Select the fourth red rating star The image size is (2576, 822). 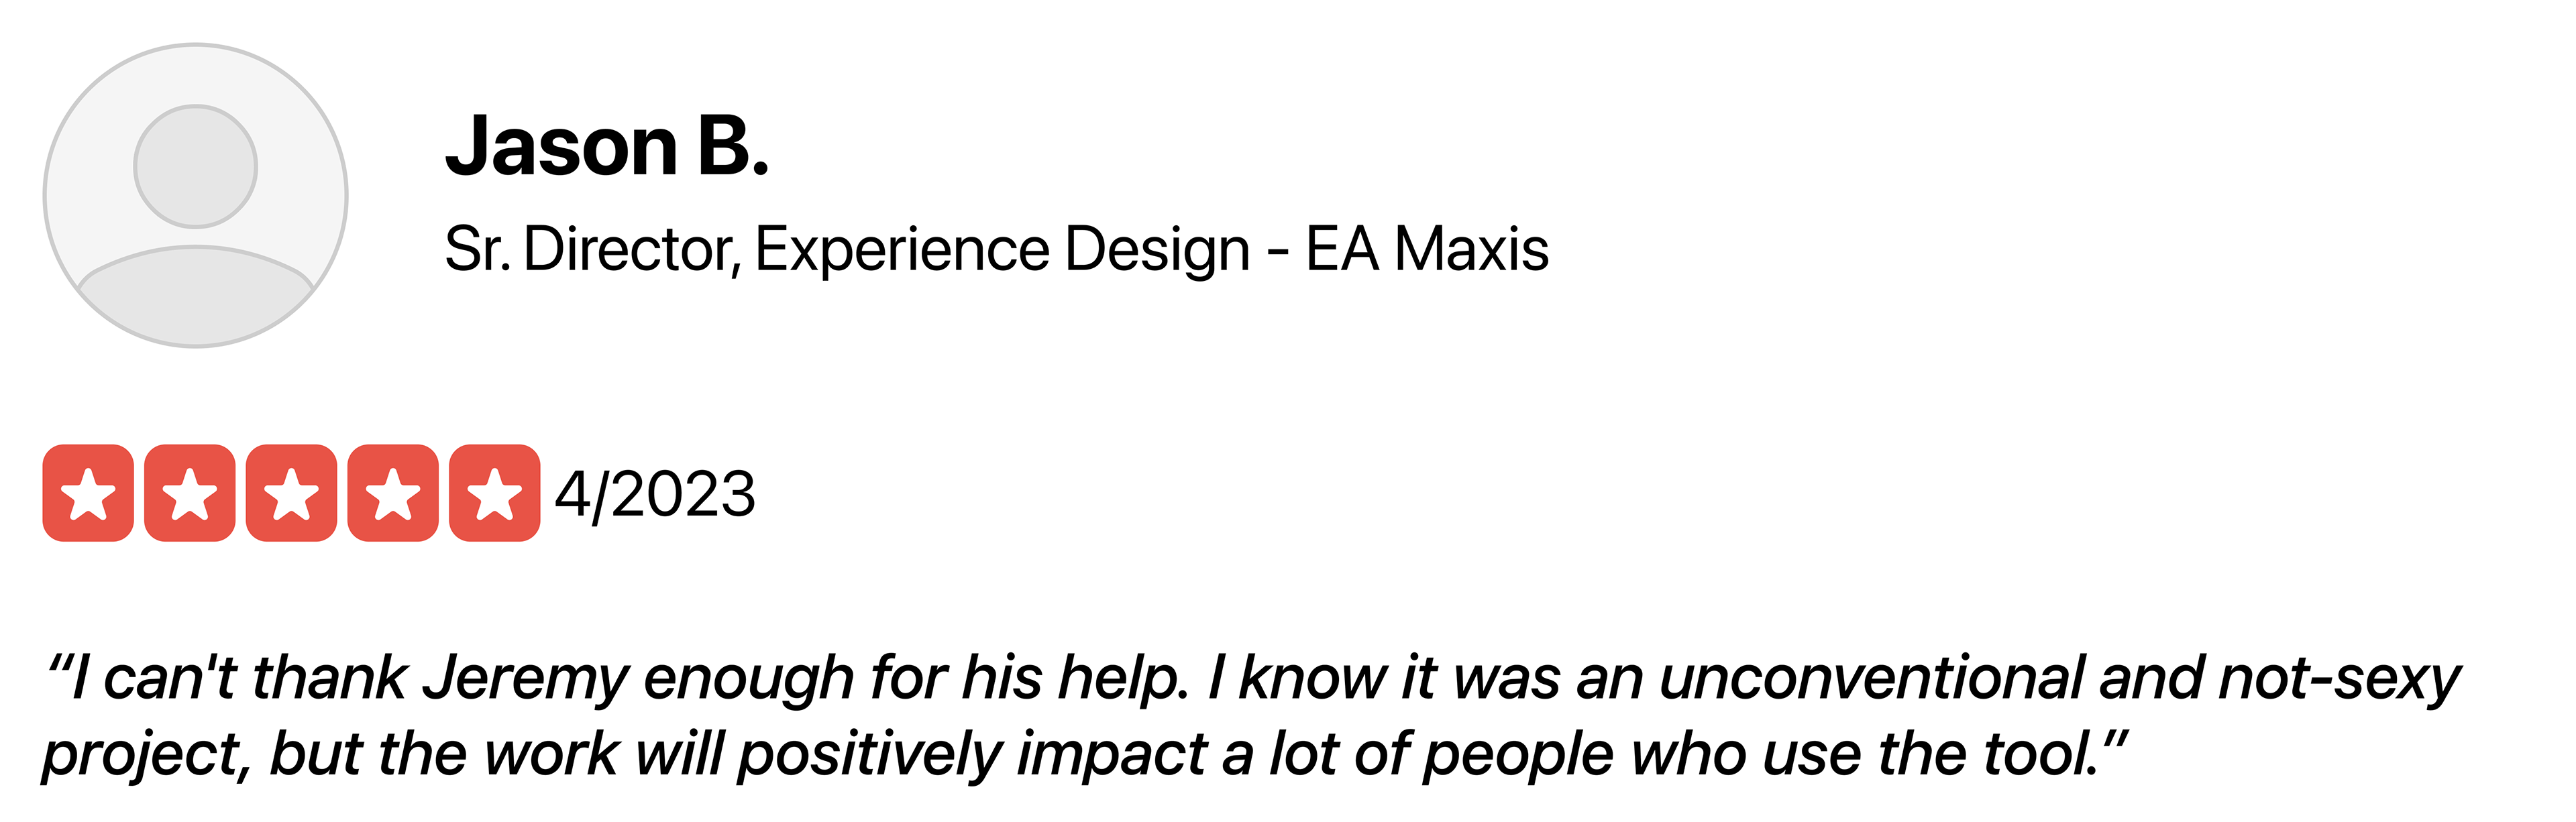[393, 493]
